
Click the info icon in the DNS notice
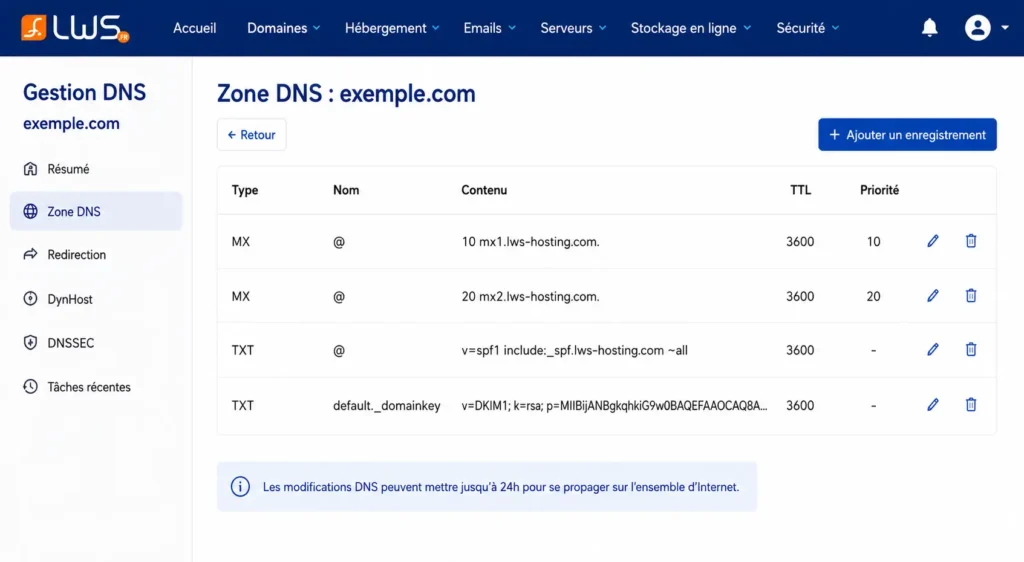tap(240, 487)
